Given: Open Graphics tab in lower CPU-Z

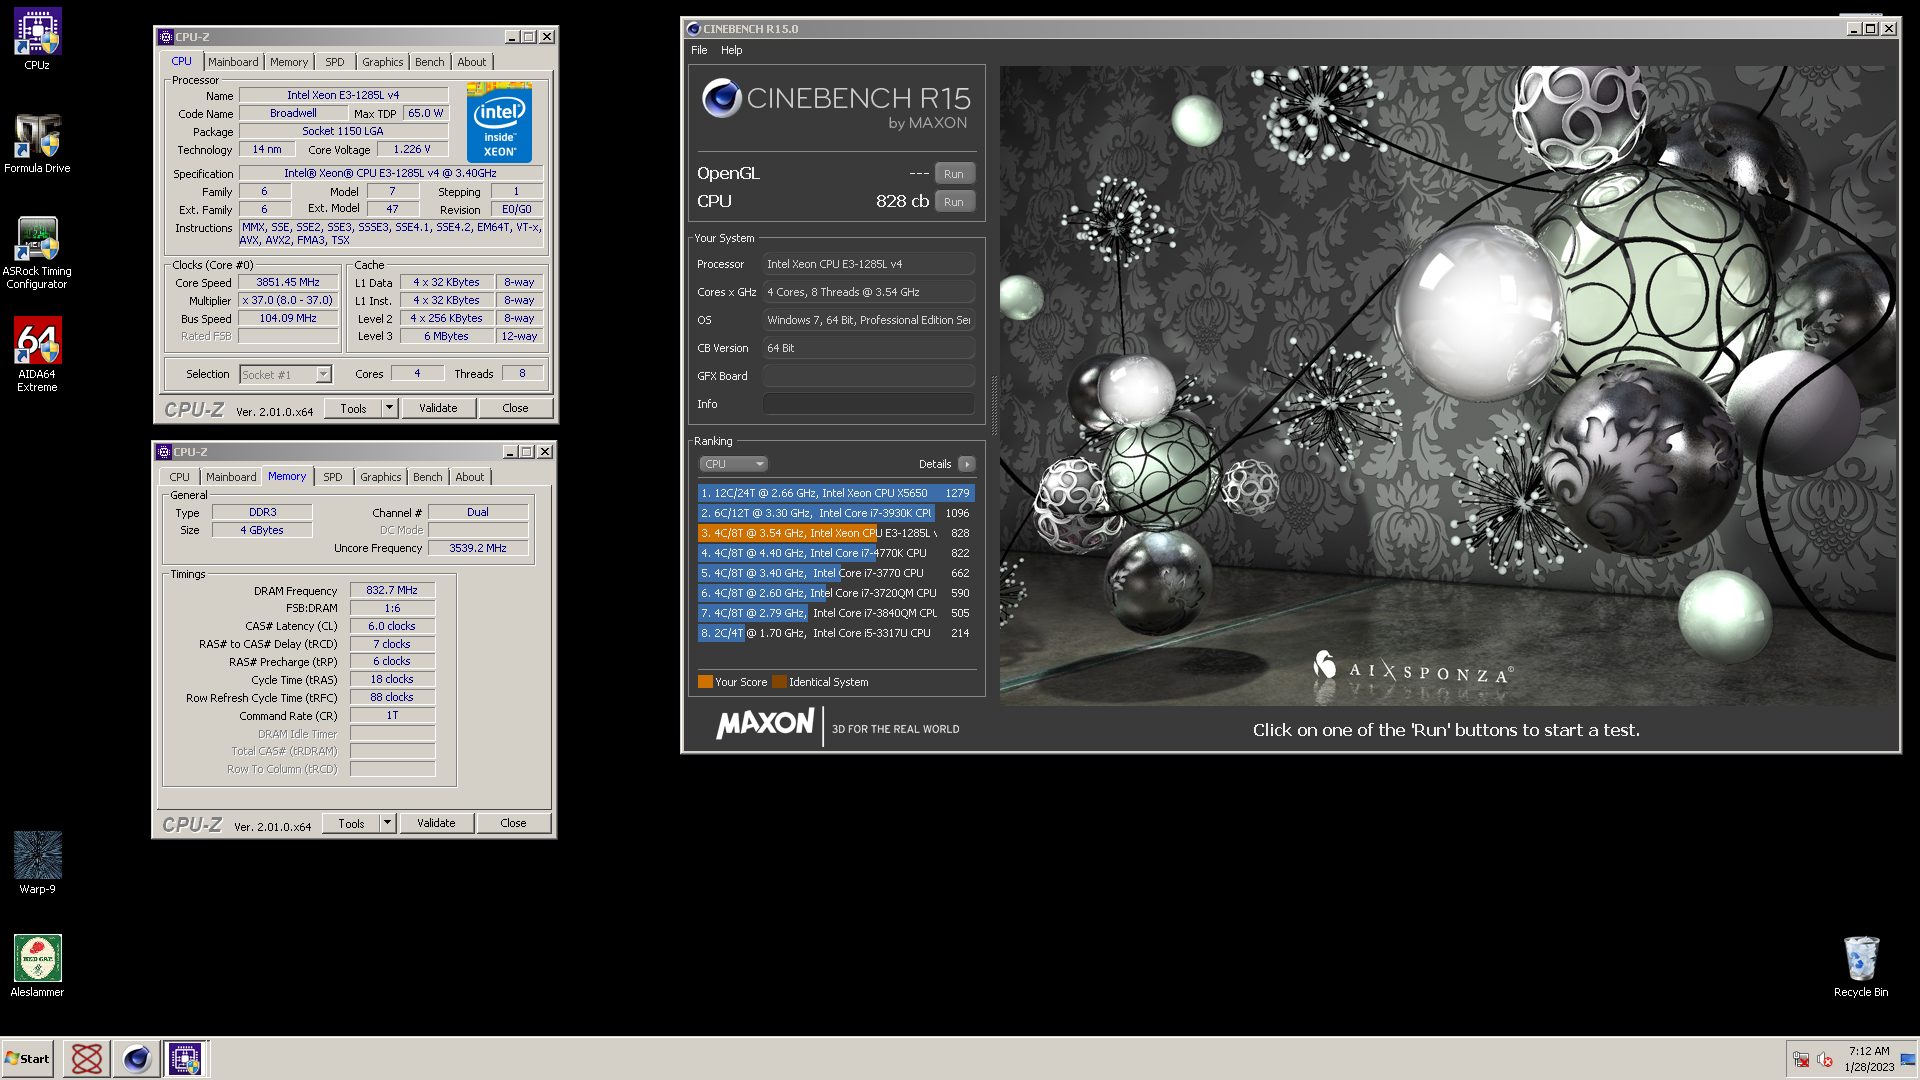Looking at the screenshot, I should point(381,477).
